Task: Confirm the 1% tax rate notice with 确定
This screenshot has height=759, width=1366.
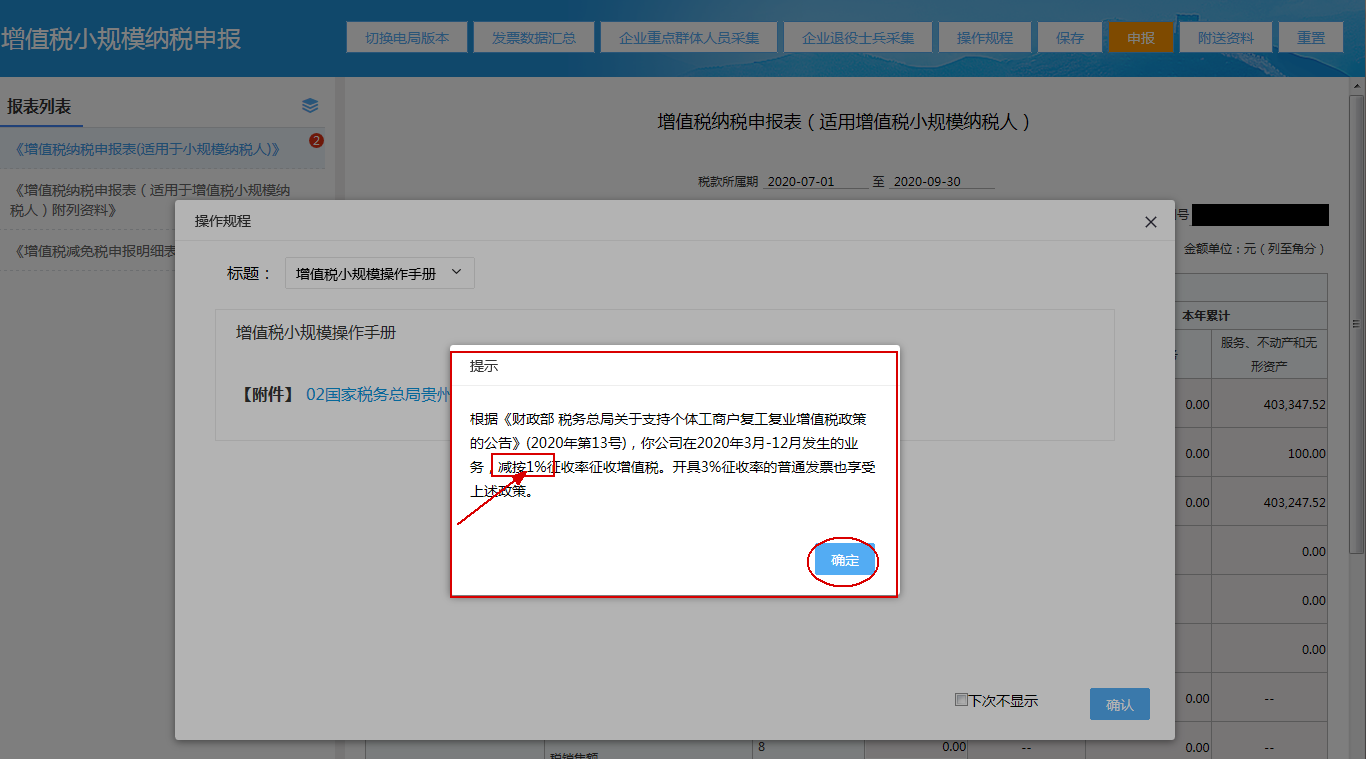Action: tap(843, 561)
